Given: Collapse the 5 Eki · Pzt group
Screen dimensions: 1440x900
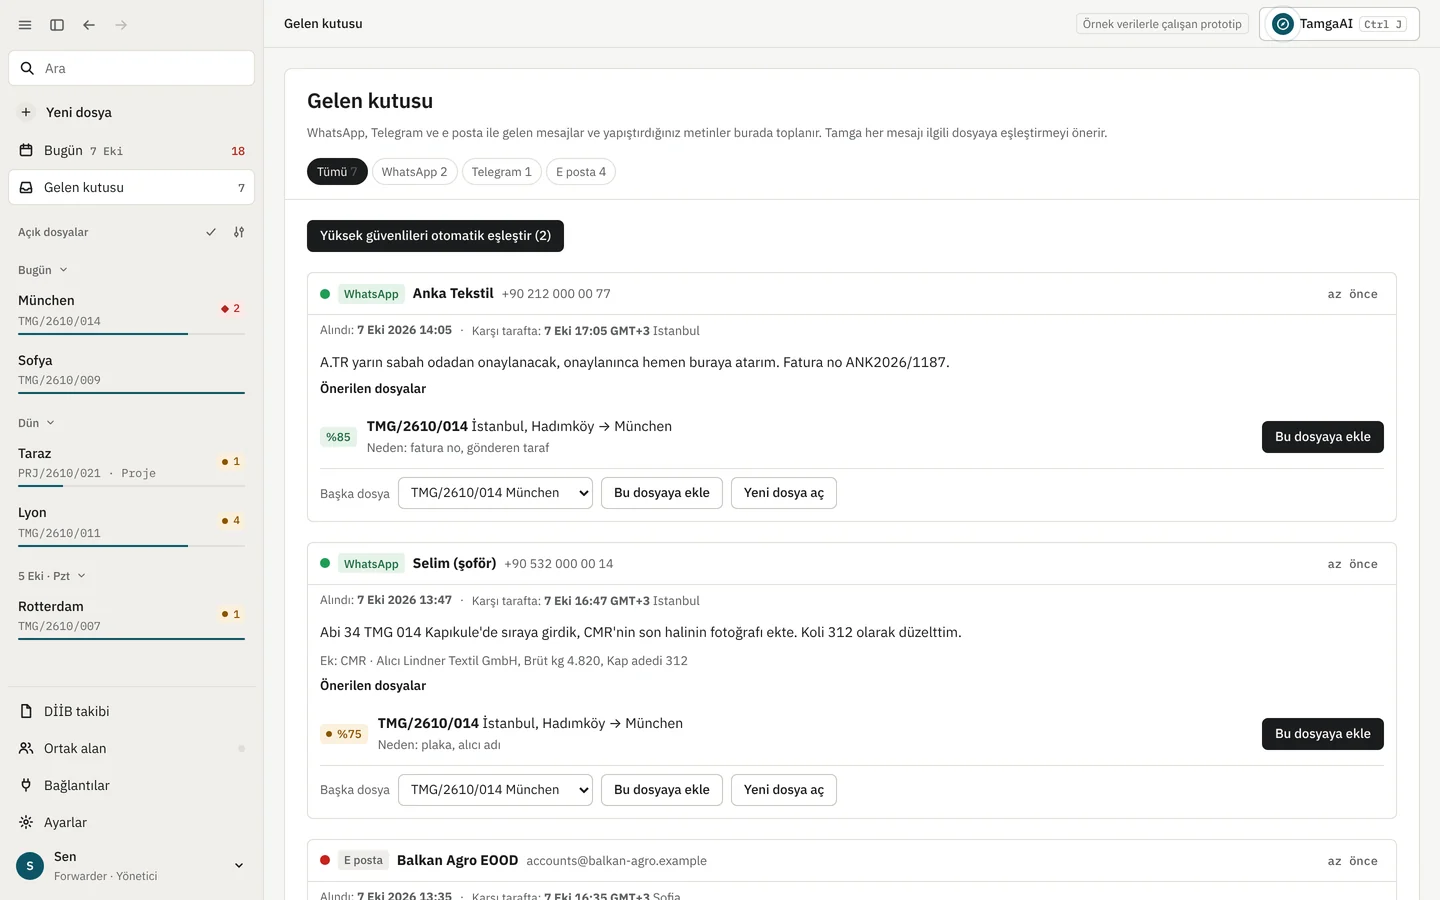Looking at the screenshot, I should tap(52, 576).
